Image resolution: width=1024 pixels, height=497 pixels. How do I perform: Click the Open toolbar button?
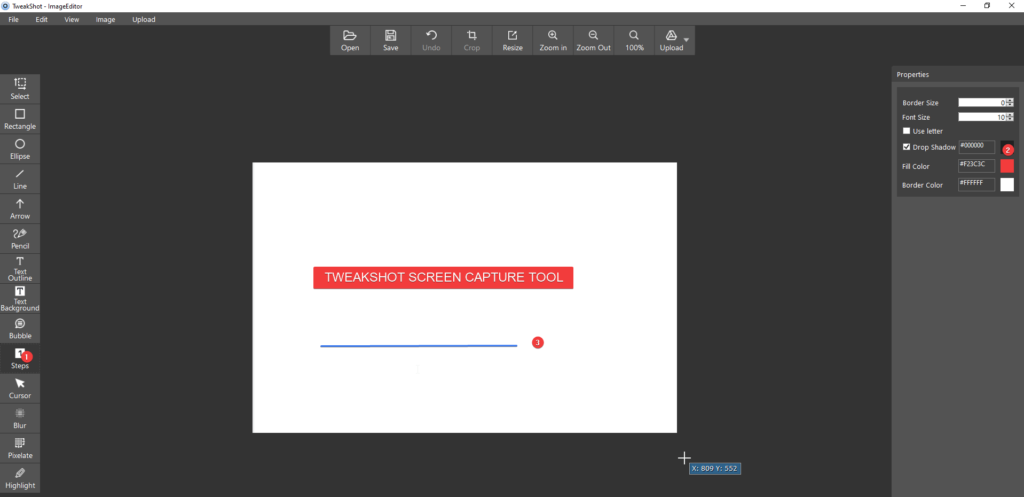pyautogui.click(x=350, y=40)
